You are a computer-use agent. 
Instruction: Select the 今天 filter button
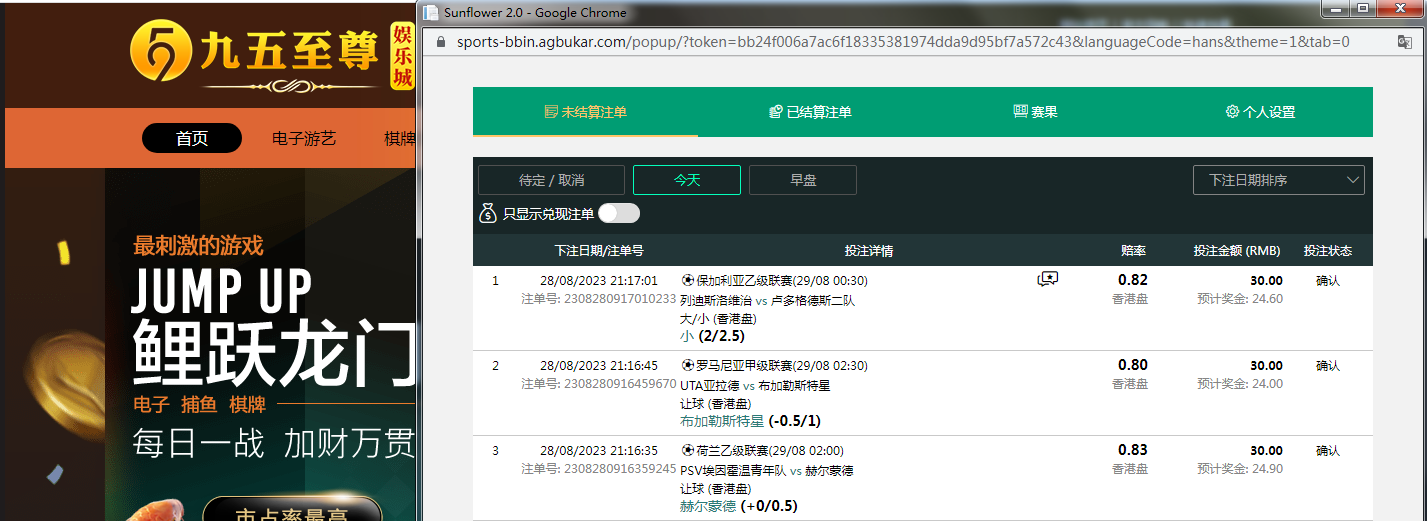tap(687, 180)
